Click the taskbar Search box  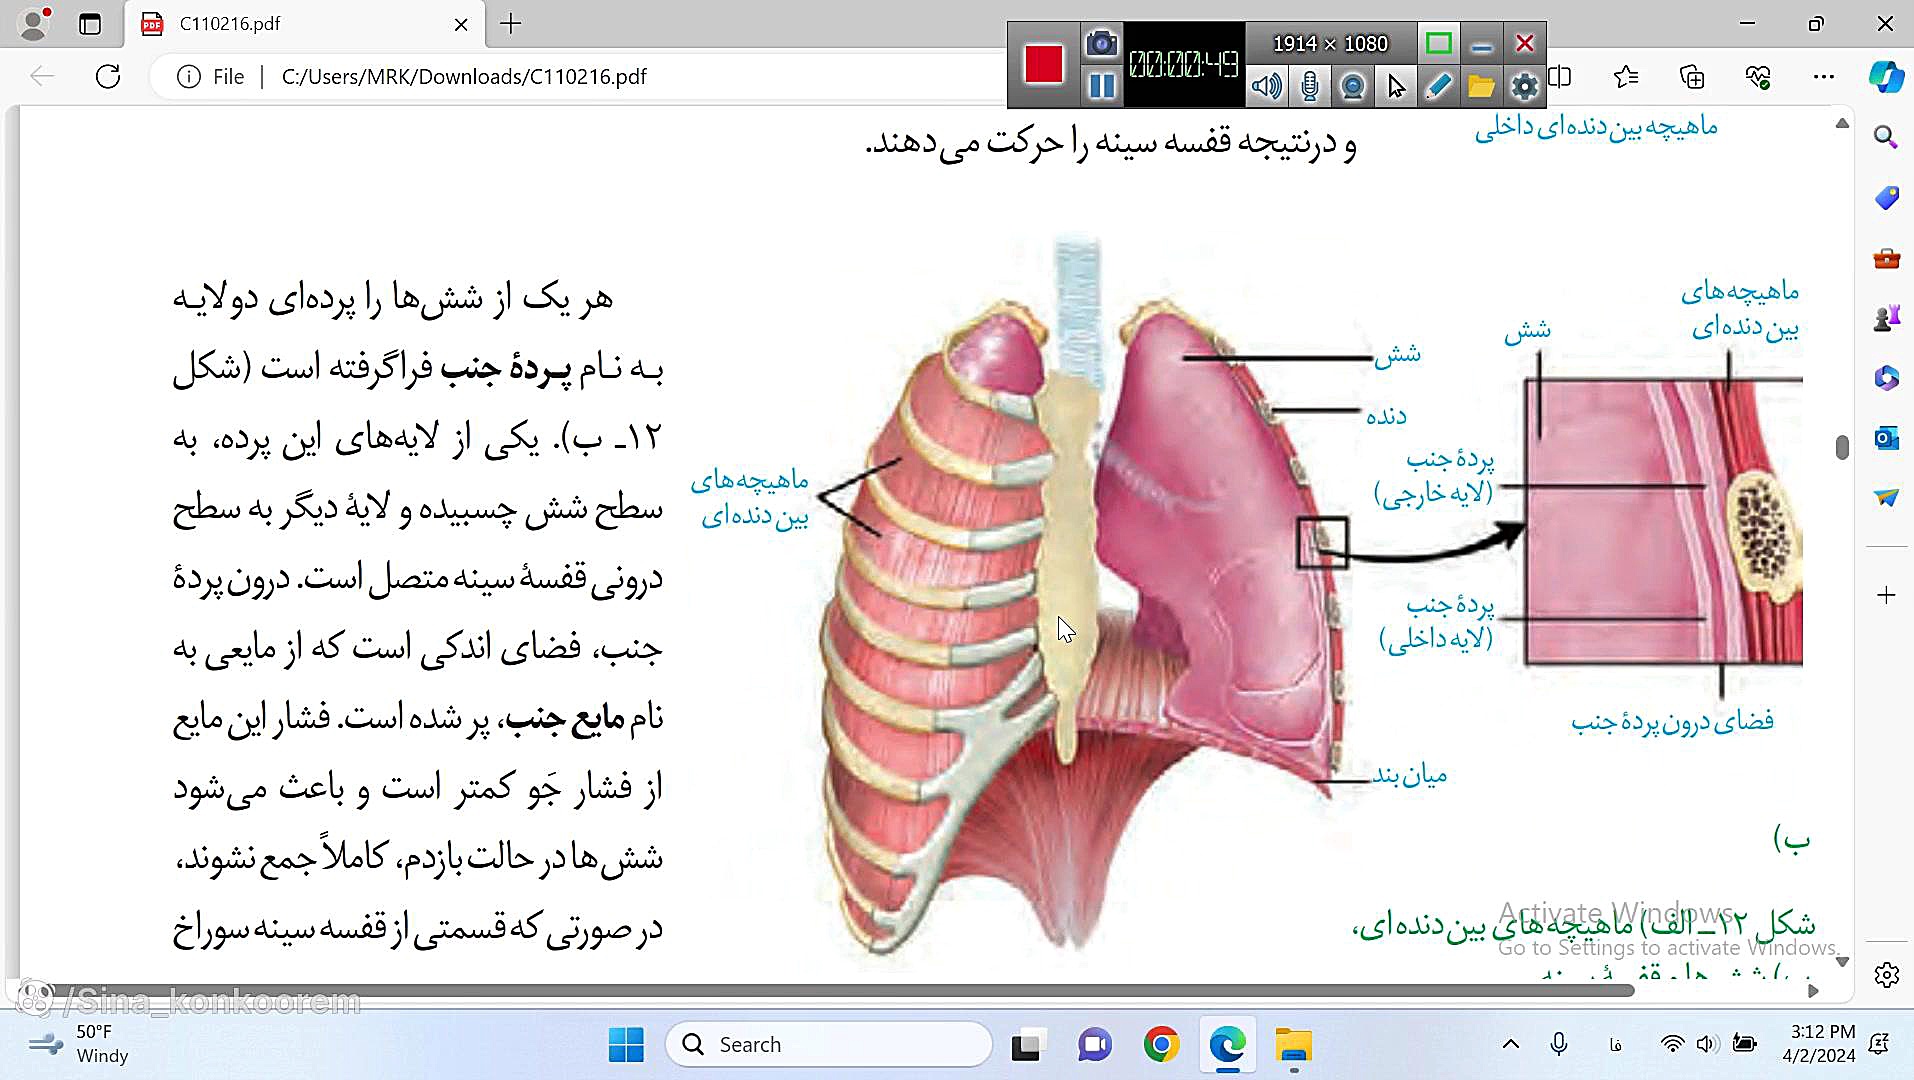click(x=829, y=1045)
